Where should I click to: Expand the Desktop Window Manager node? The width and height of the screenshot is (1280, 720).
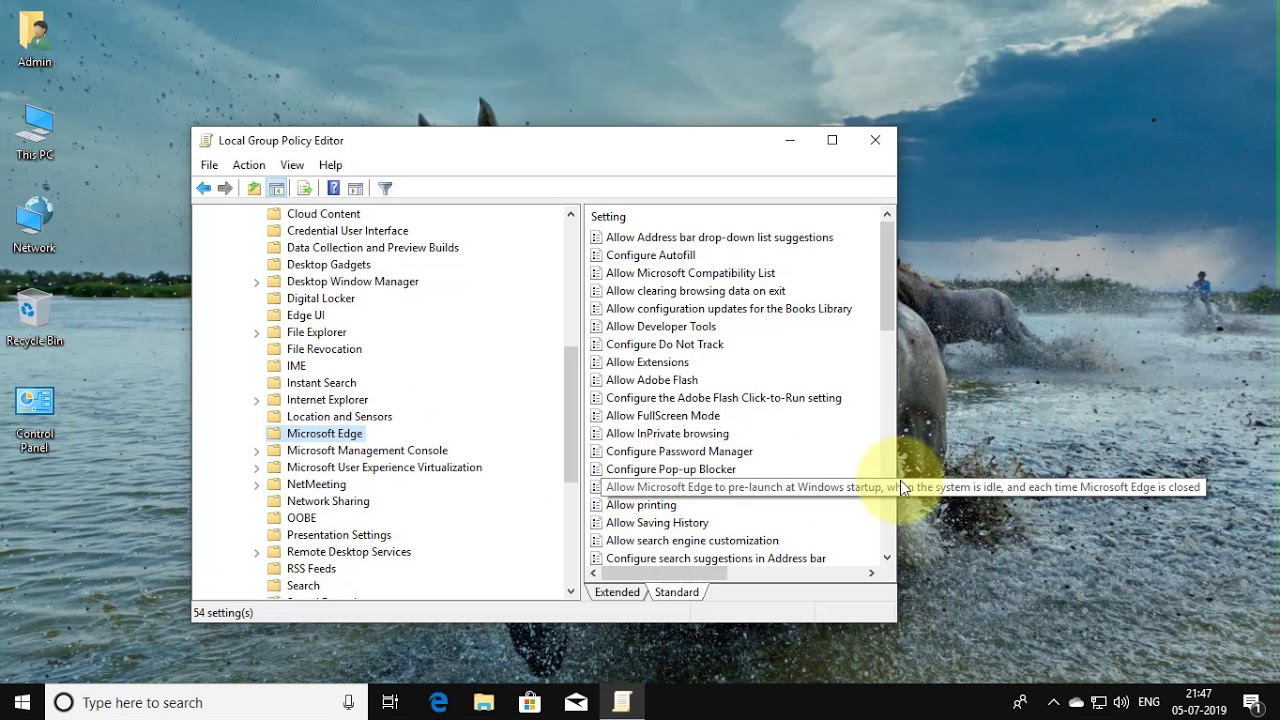click(x=257, y=283)
